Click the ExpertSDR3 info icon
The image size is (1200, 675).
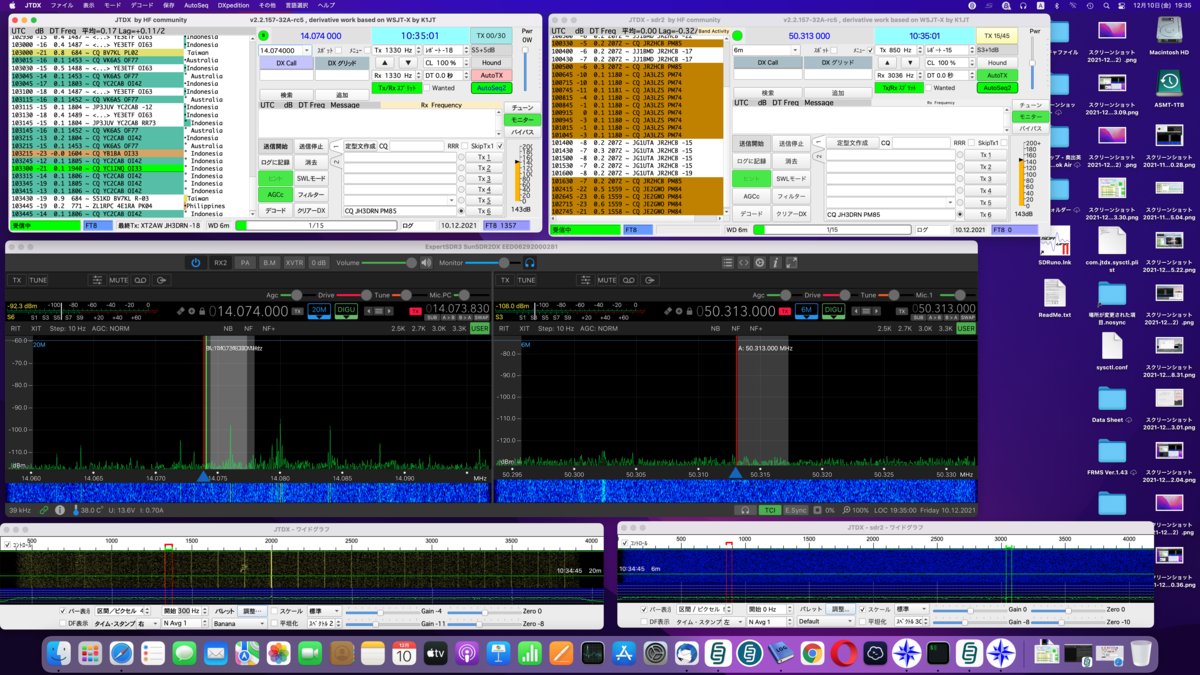(x=775, y=263)
